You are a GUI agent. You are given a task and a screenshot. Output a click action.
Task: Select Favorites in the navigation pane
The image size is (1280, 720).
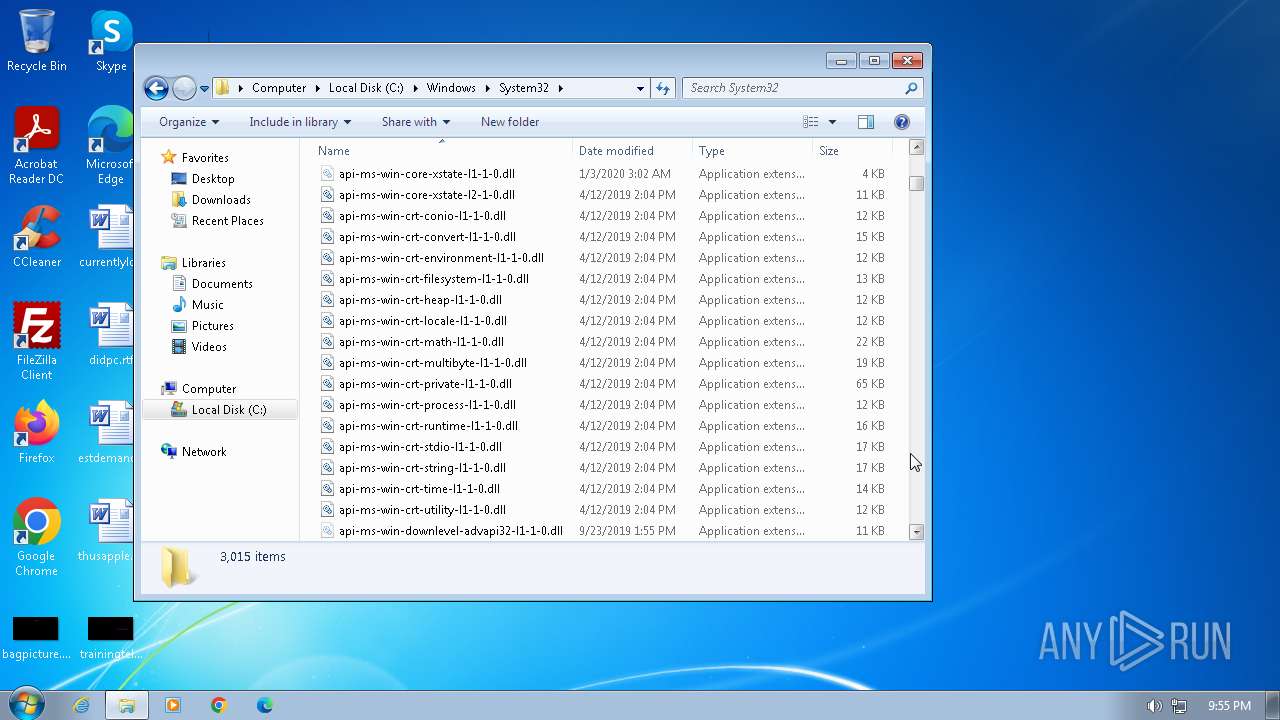[x=205, y=158]
